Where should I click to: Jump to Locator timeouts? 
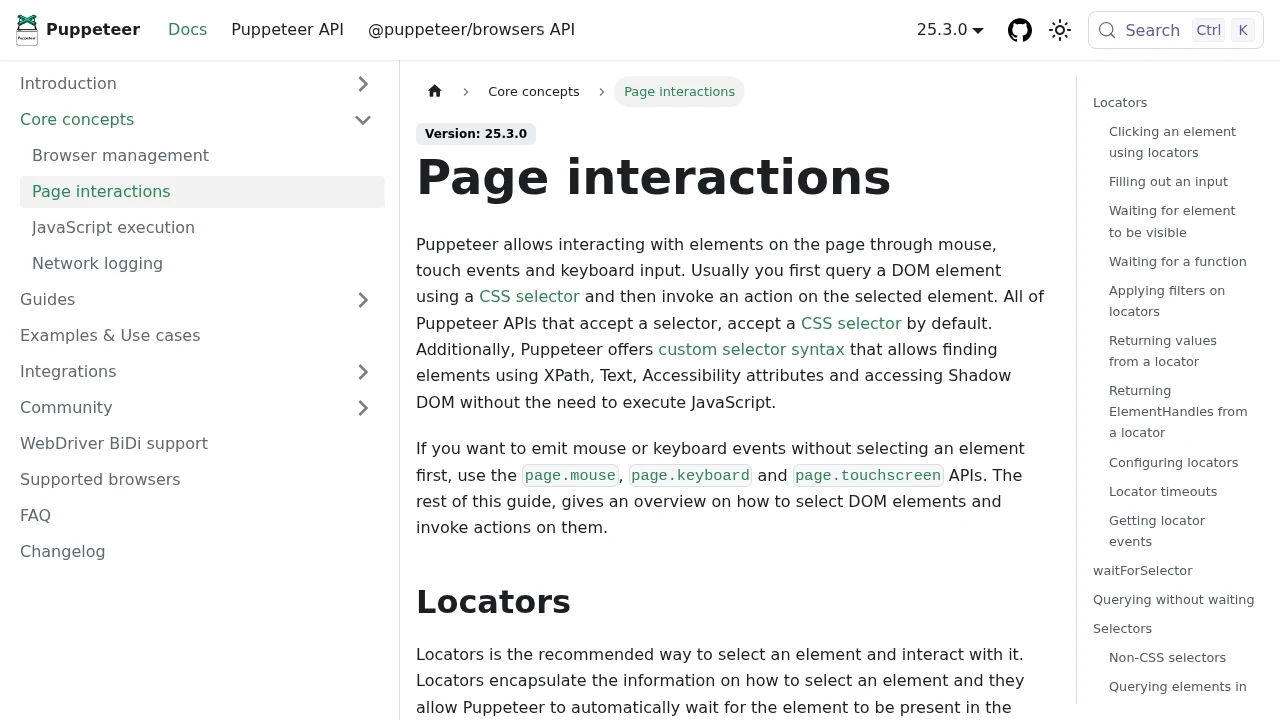pyautogui.click(x=1163, y=492)
